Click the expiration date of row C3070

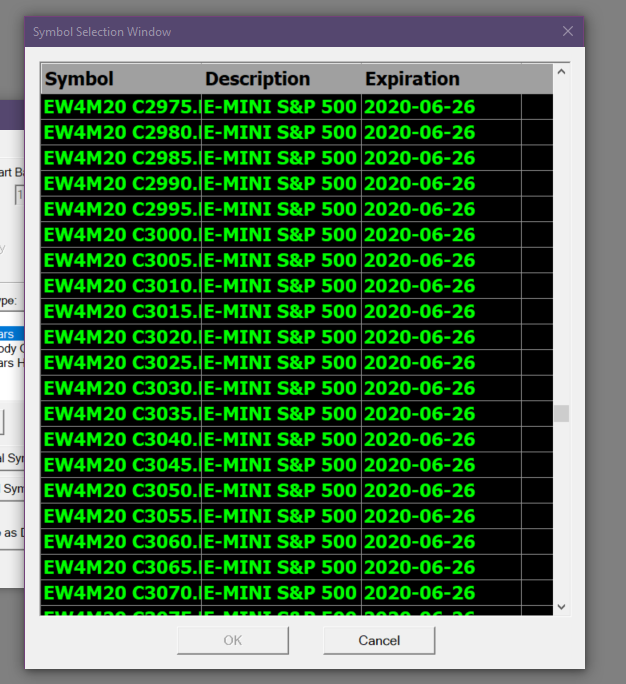[x=441, y=592]
